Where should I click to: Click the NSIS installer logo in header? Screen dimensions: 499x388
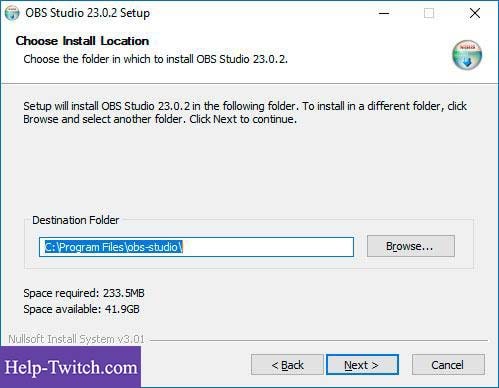click(x=467, y=55)
